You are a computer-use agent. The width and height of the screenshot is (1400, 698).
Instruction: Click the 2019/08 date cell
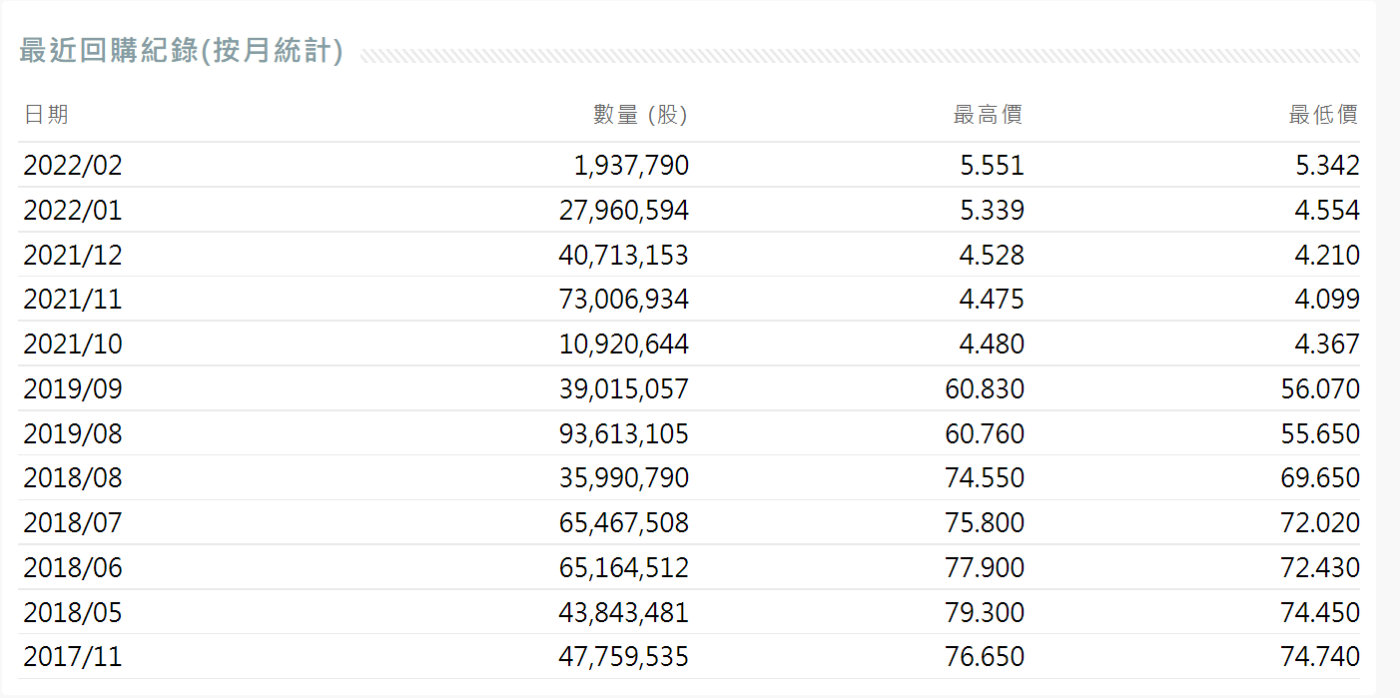coord(73,434)
